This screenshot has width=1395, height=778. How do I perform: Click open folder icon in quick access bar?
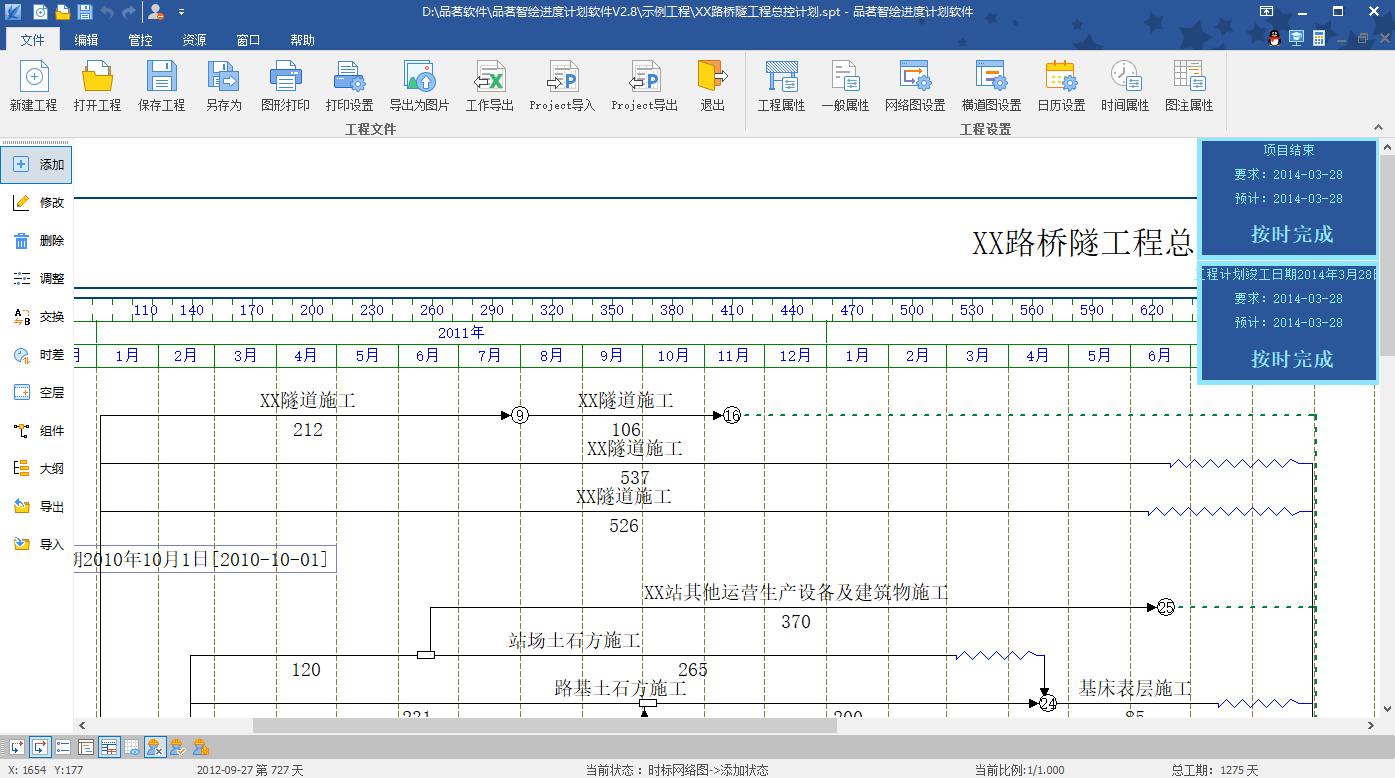(x=63, y=12)
